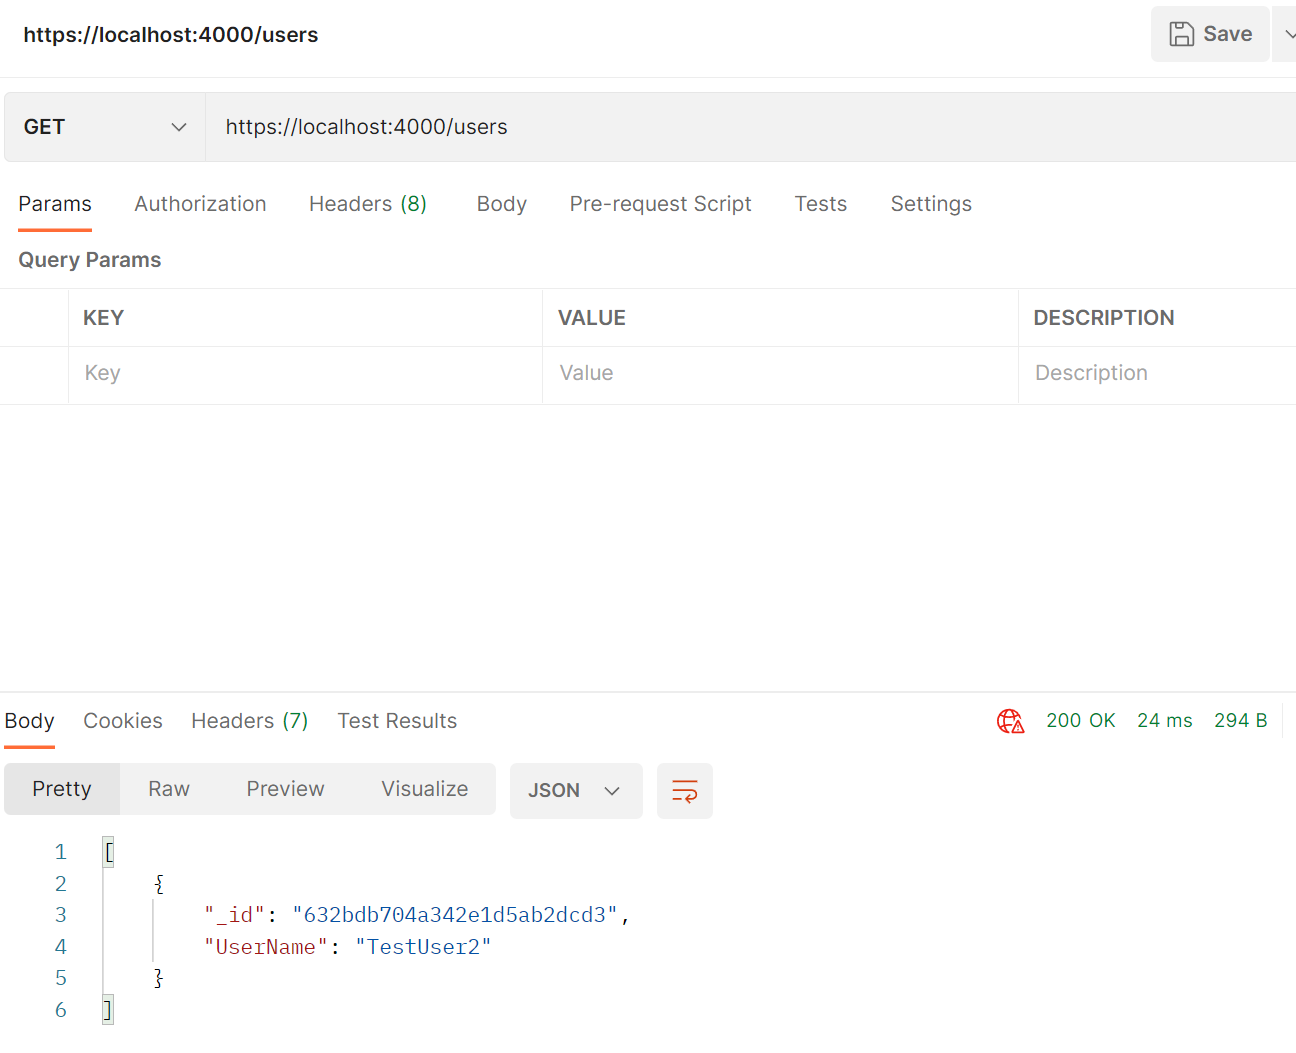Open the GET method dropdown
This screenshot has width=1296, height=1053.
point(105,127)
